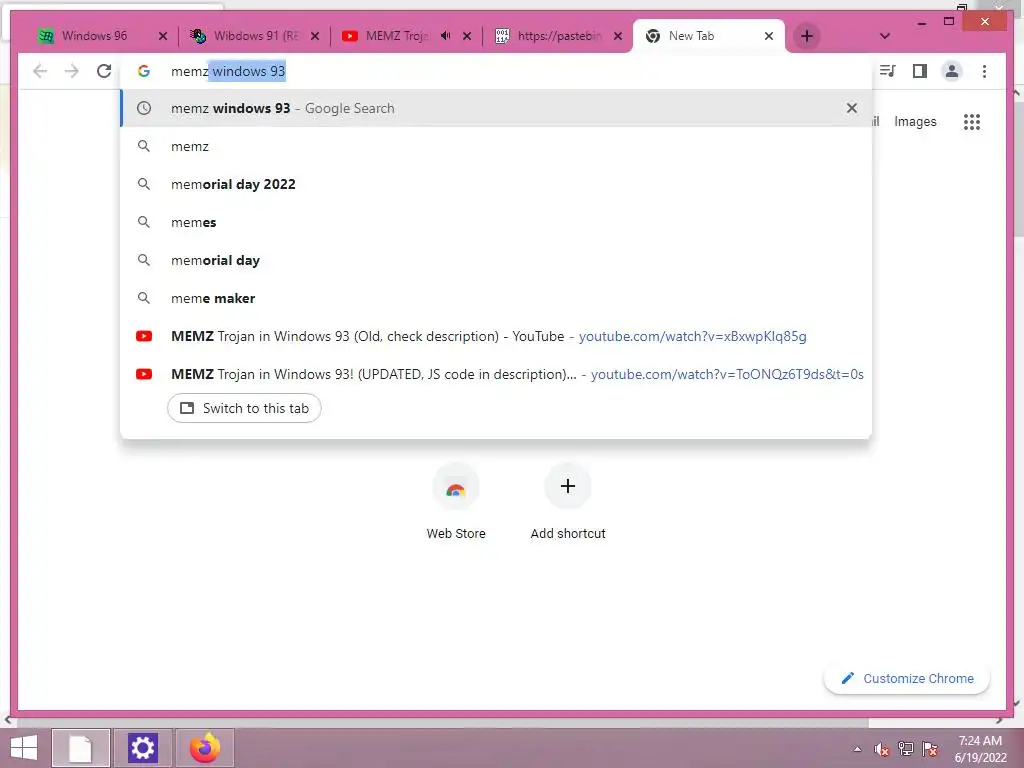Click the Google G icon in address bar
Viewport: 1024px width, 768px height.
point(144,71)
